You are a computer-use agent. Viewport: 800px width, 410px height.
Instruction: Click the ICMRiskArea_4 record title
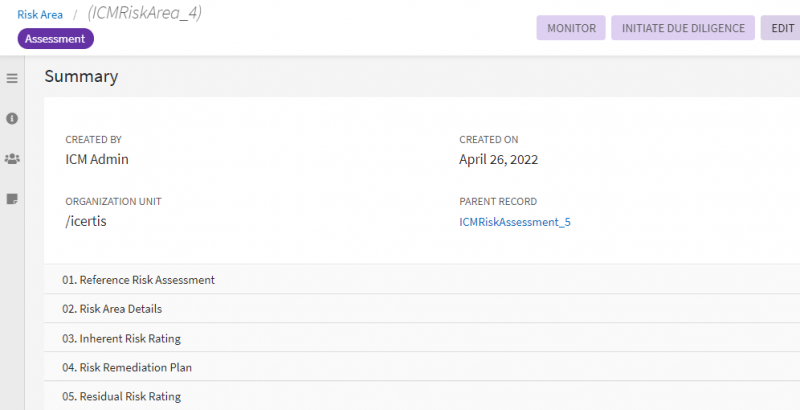click(145, 14)
